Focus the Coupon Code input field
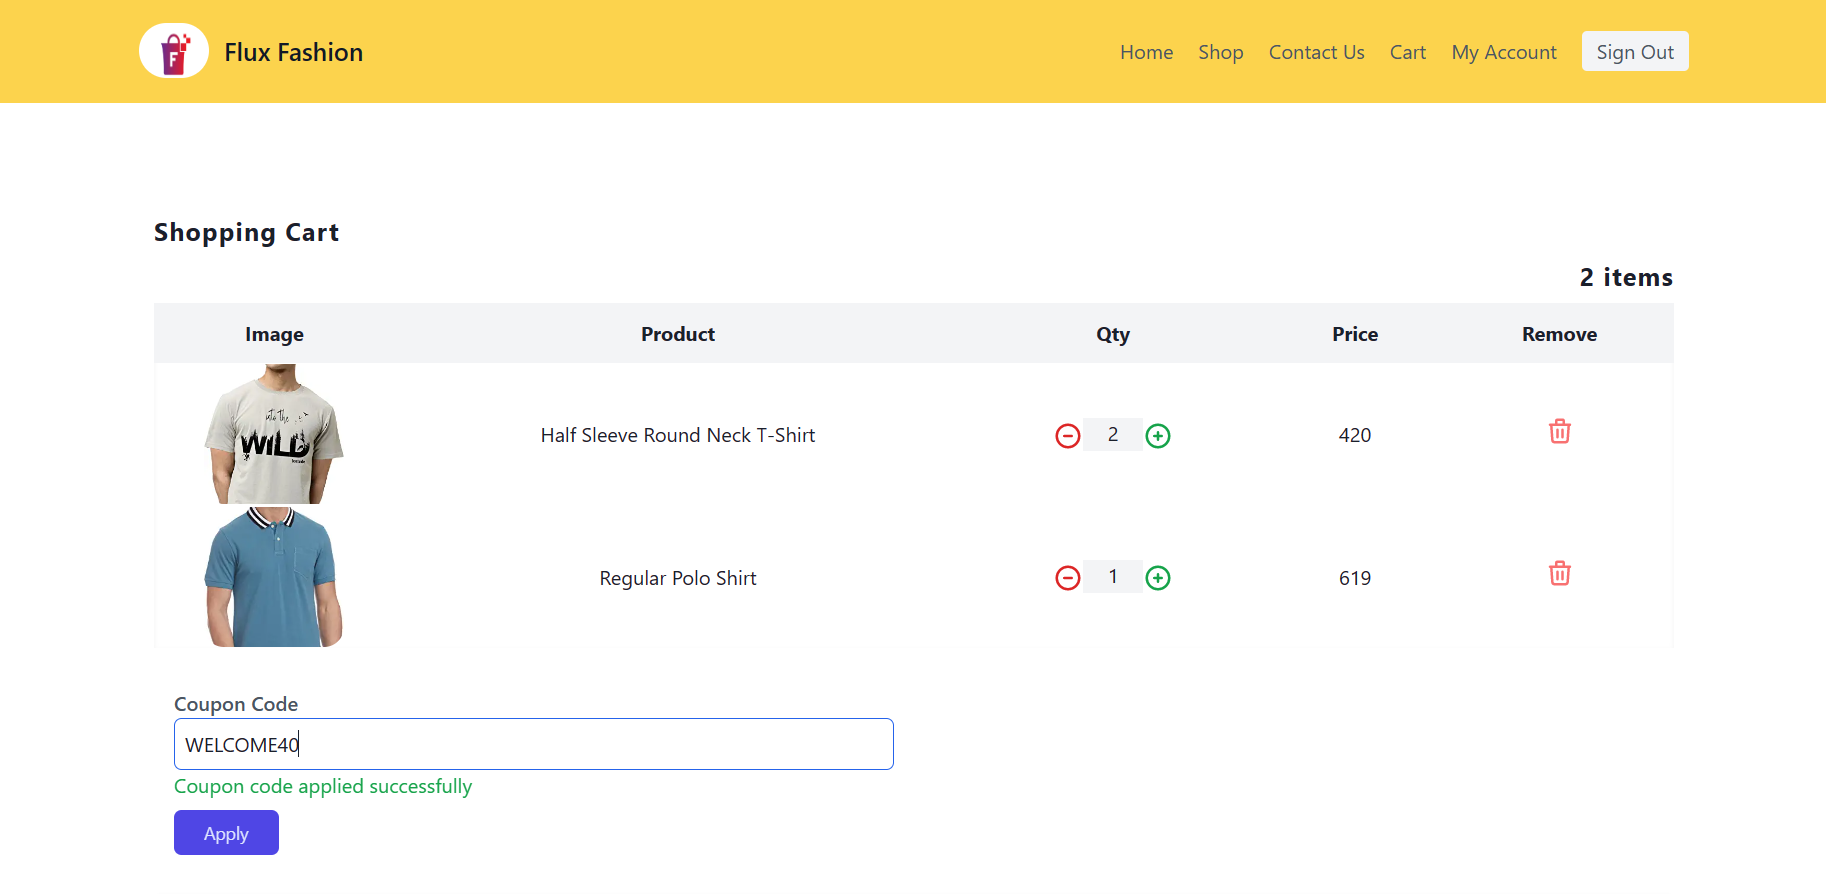Screen dimensions: 1826x894 pyautogui.click(x=533, y=744)
